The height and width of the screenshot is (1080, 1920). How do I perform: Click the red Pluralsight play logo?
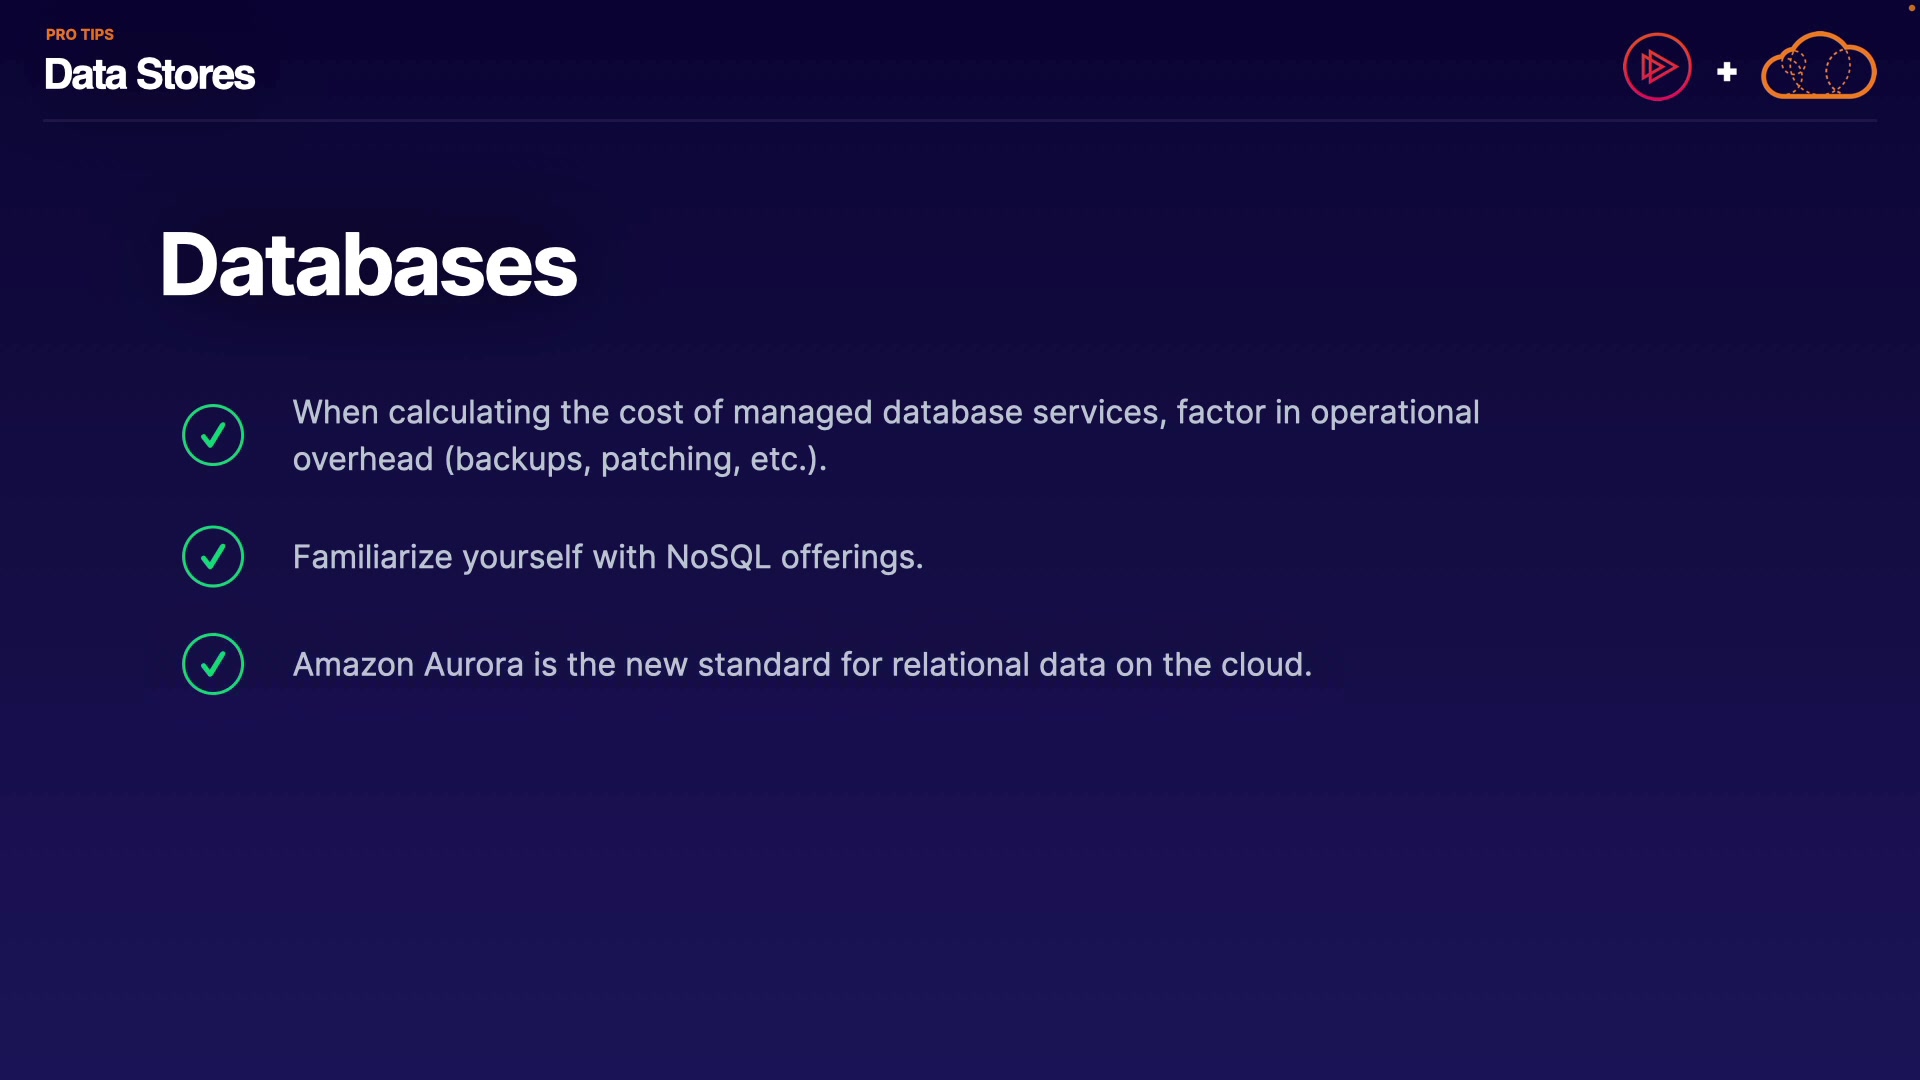coord(1657,67)
